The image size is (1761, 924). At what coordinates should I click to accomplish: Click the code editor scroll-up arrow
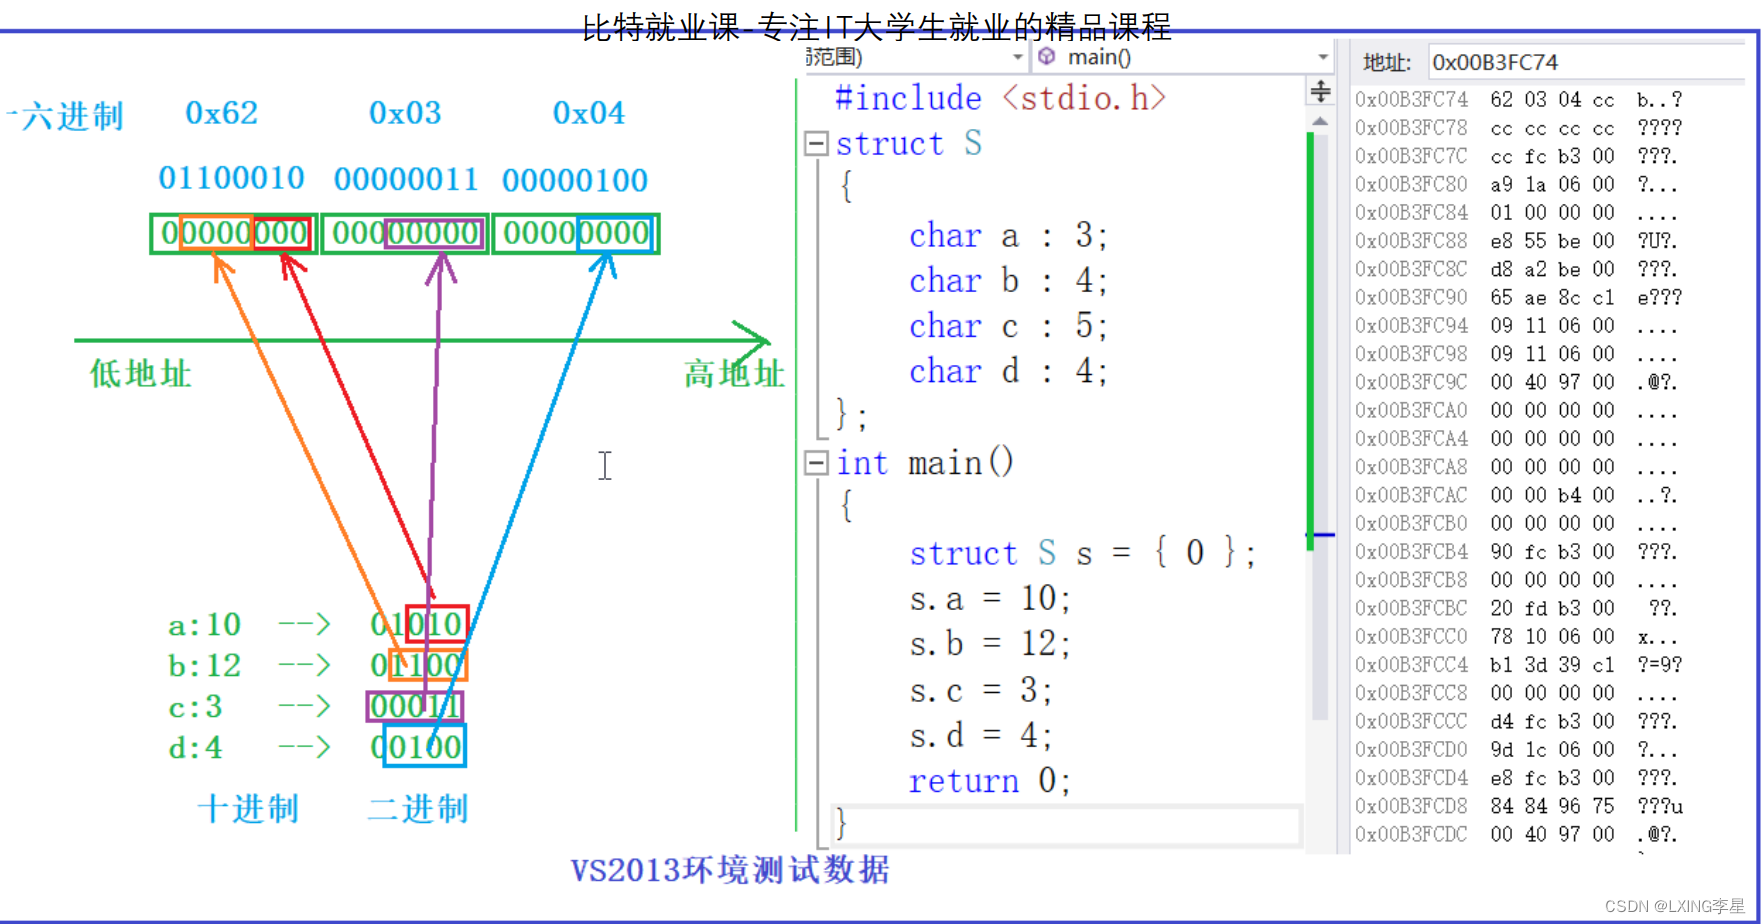point(1320,121)
